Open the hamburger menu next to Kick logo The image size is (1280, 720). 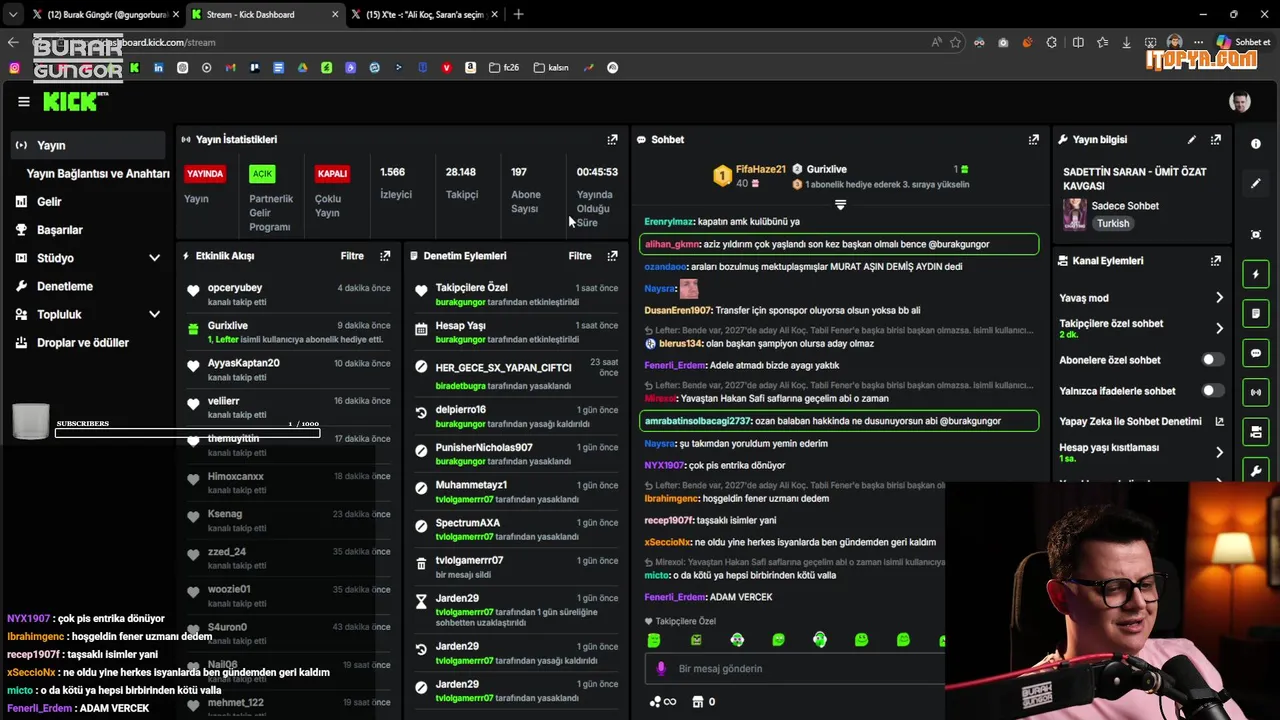pos(23,101)
